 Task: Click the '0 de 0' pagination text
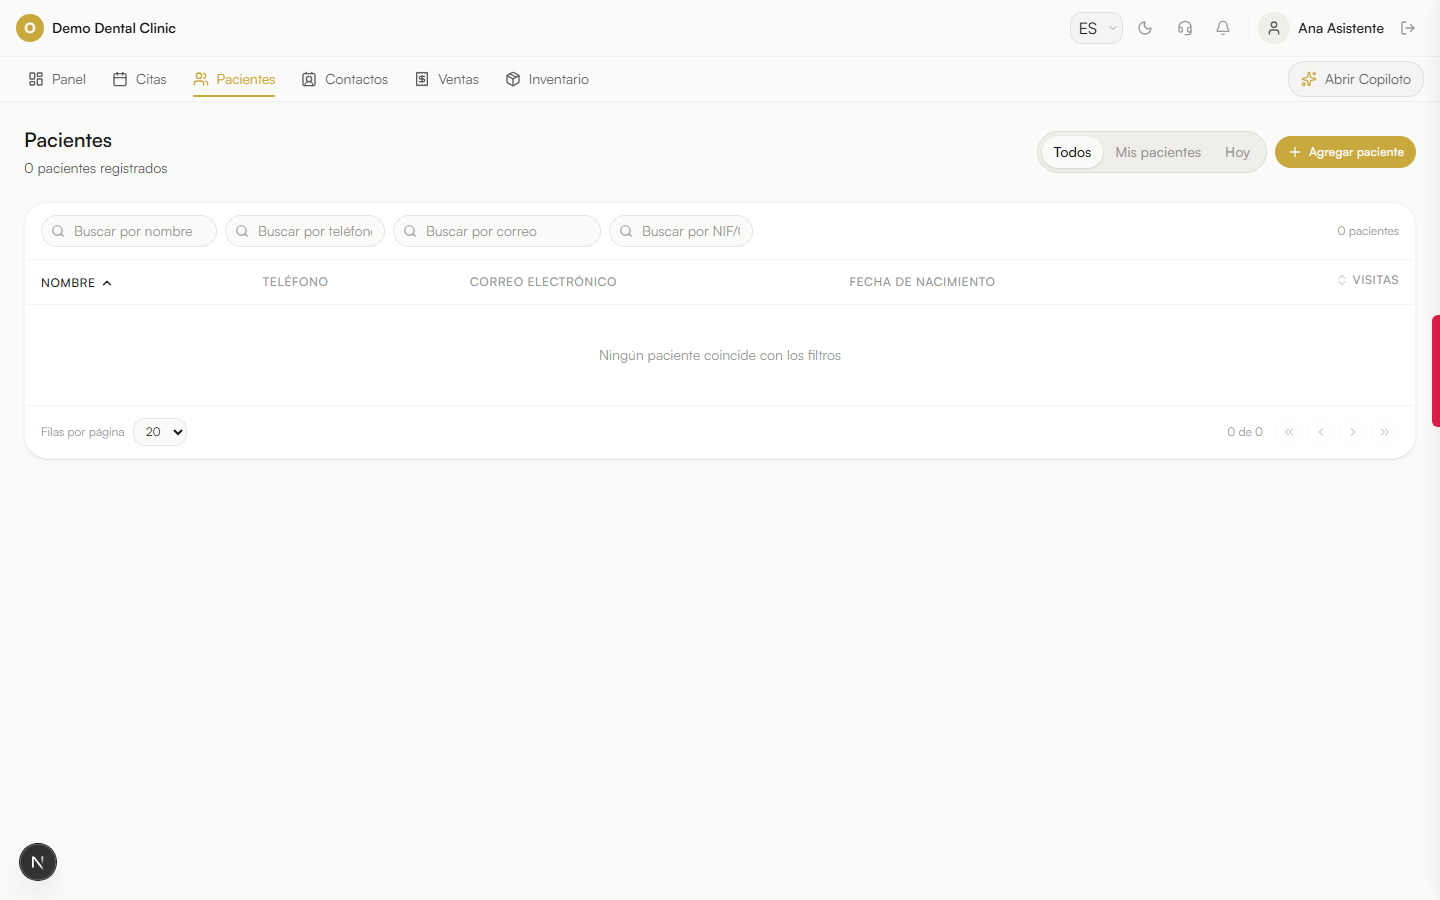pos(1245,432)
